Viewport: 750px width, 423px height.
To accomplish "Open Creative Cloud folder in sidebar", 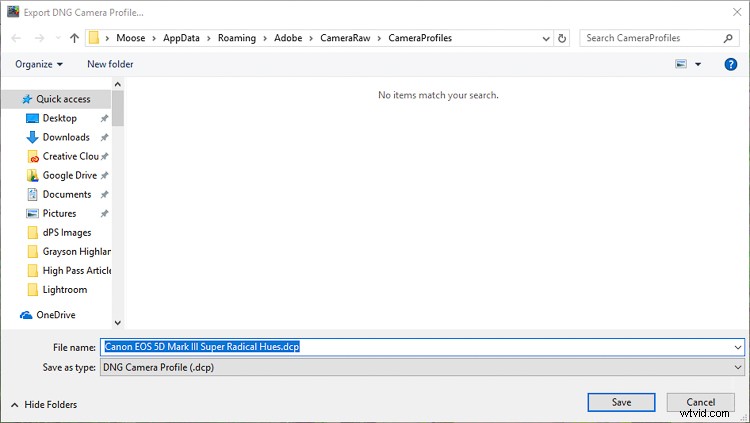I will pyautogui.click(x=70, y=156).
